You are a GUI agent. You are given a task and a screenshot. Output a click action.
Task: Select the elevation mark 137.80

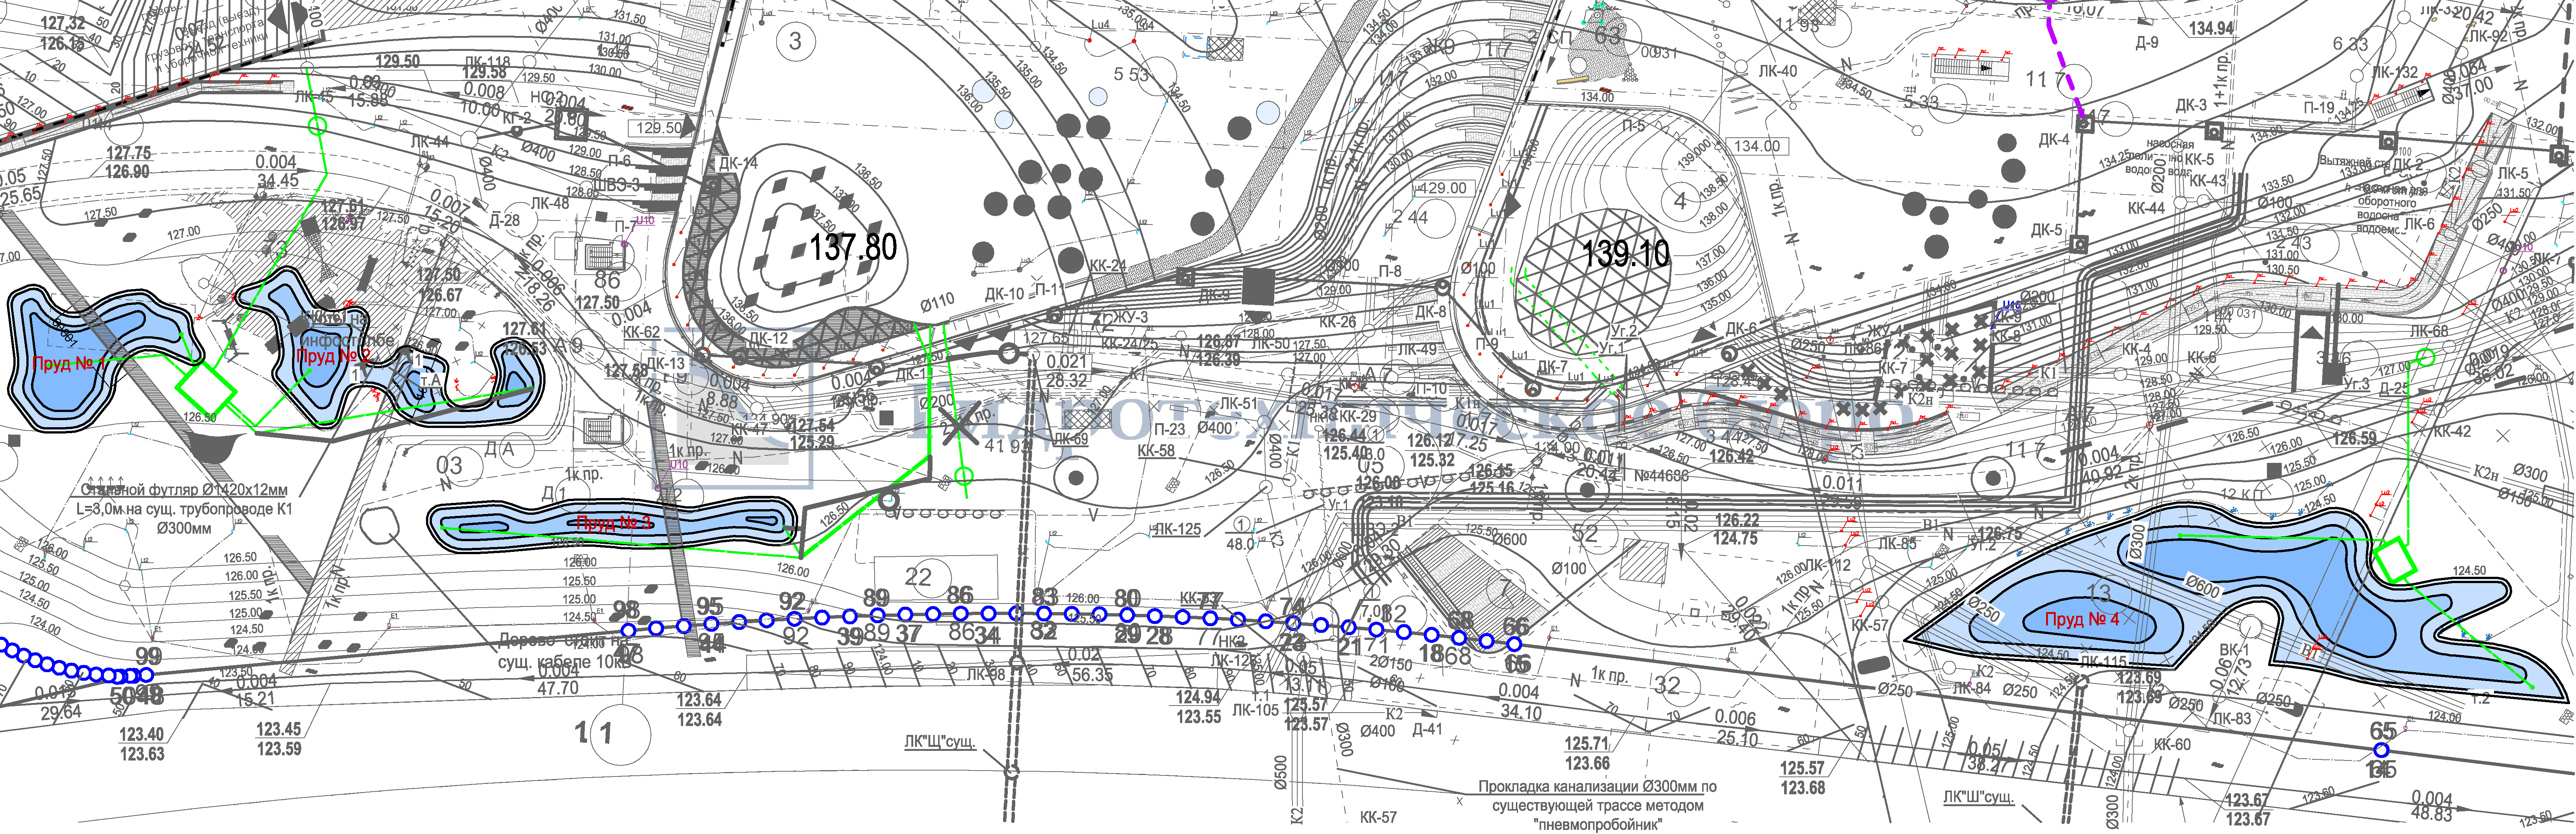pyautogui.click(x=853, y=247)
